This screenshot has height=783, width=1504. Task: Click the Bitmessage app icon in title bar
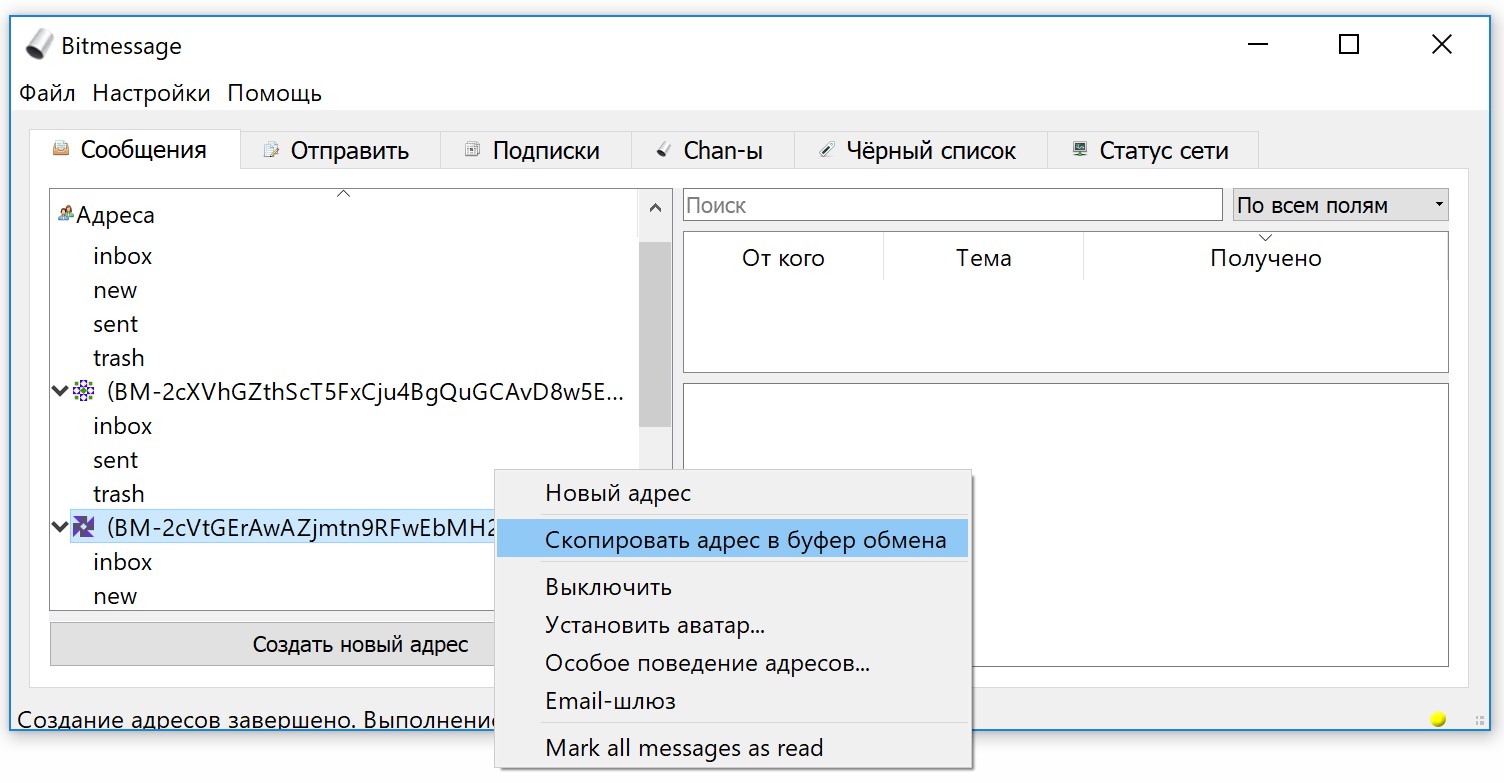[x=39, y=45]
